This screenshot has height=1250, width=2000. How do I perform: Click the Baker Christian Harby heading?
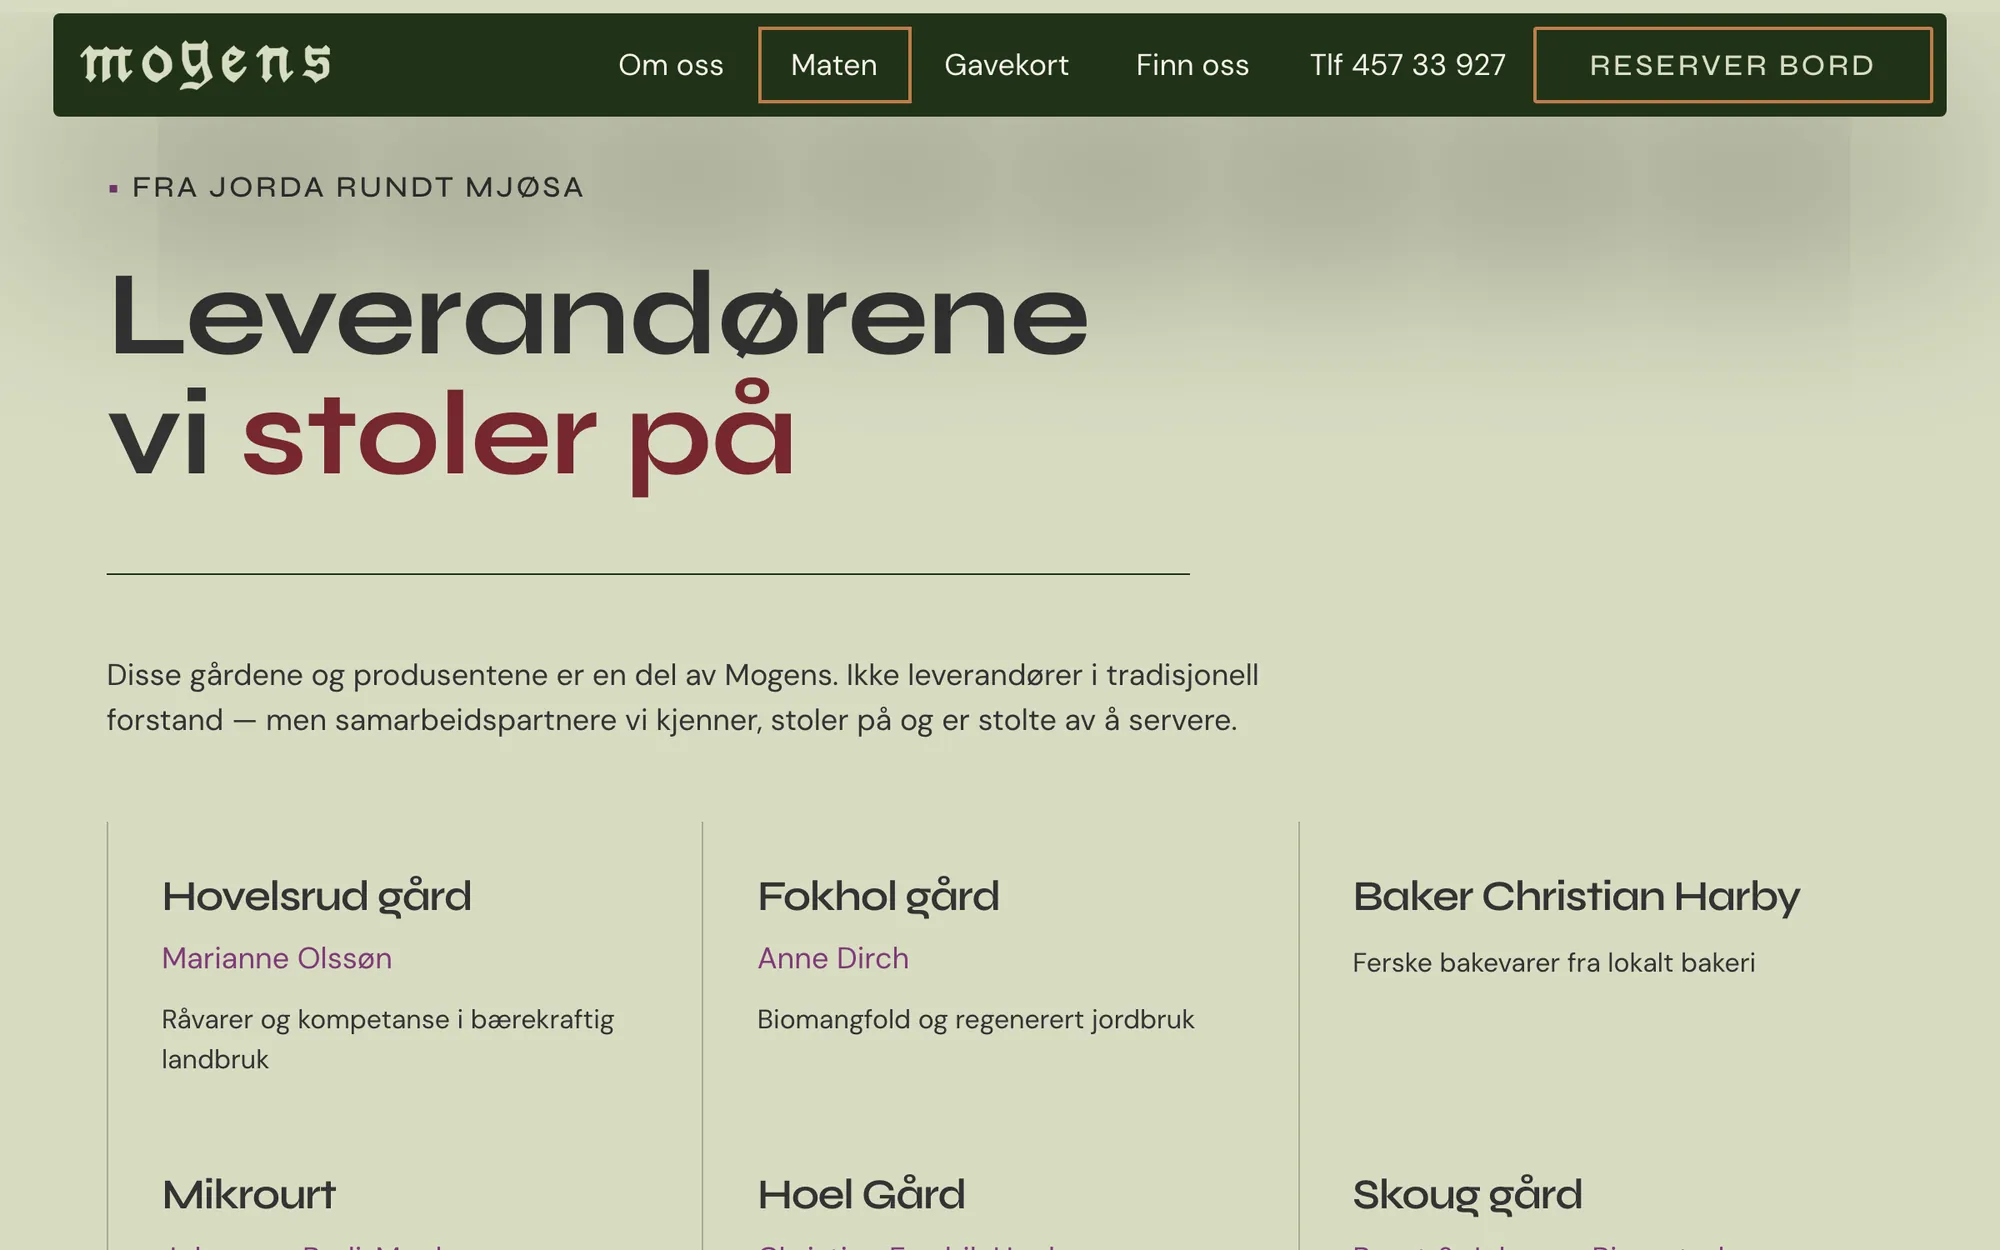pos(1576,897)
